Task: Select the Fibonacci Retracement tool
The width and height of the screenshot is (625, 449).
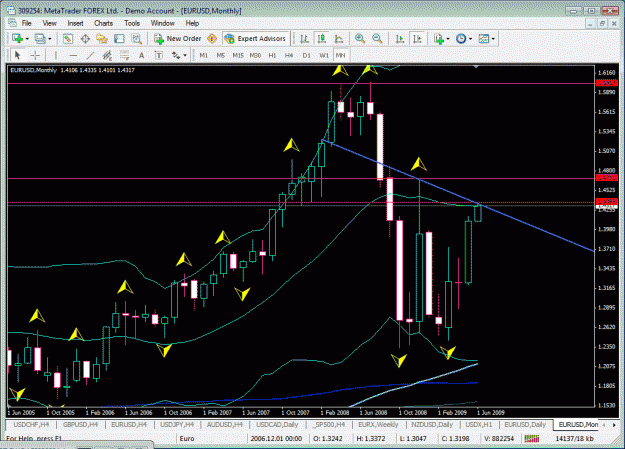Action: (x=124, y=55)
